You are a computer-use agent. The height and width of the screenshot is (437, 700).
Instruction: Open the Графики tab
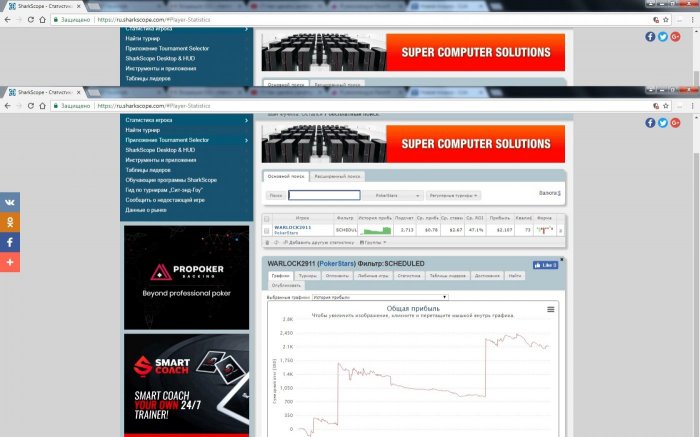[280, 276]
